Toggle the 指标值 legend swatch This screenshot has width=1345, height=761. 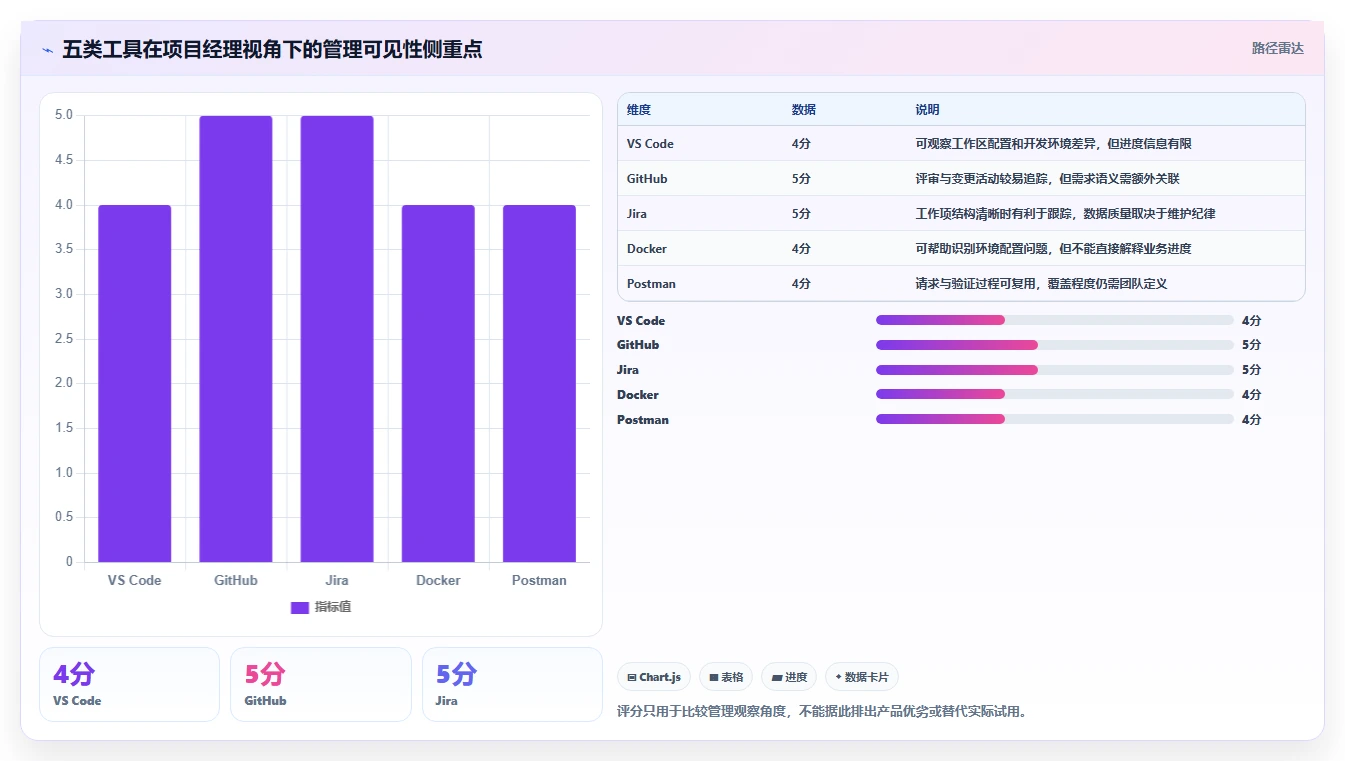(300, 608)
